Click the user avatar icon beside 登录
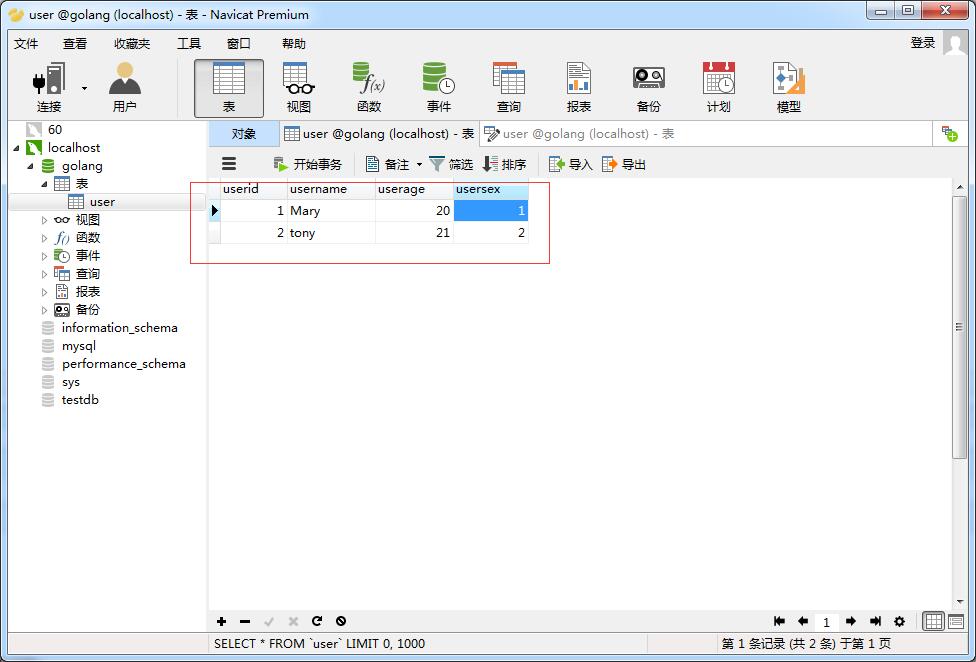Image resolution: width=976 pixels, height=662 pixels. coord(954,43)
